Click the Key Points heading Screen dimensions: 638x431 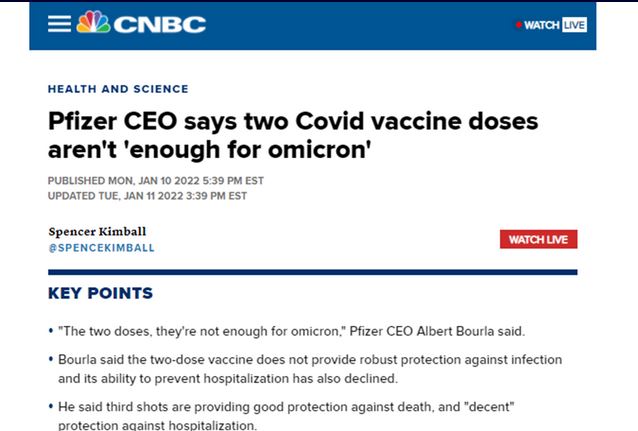(100, 293)
